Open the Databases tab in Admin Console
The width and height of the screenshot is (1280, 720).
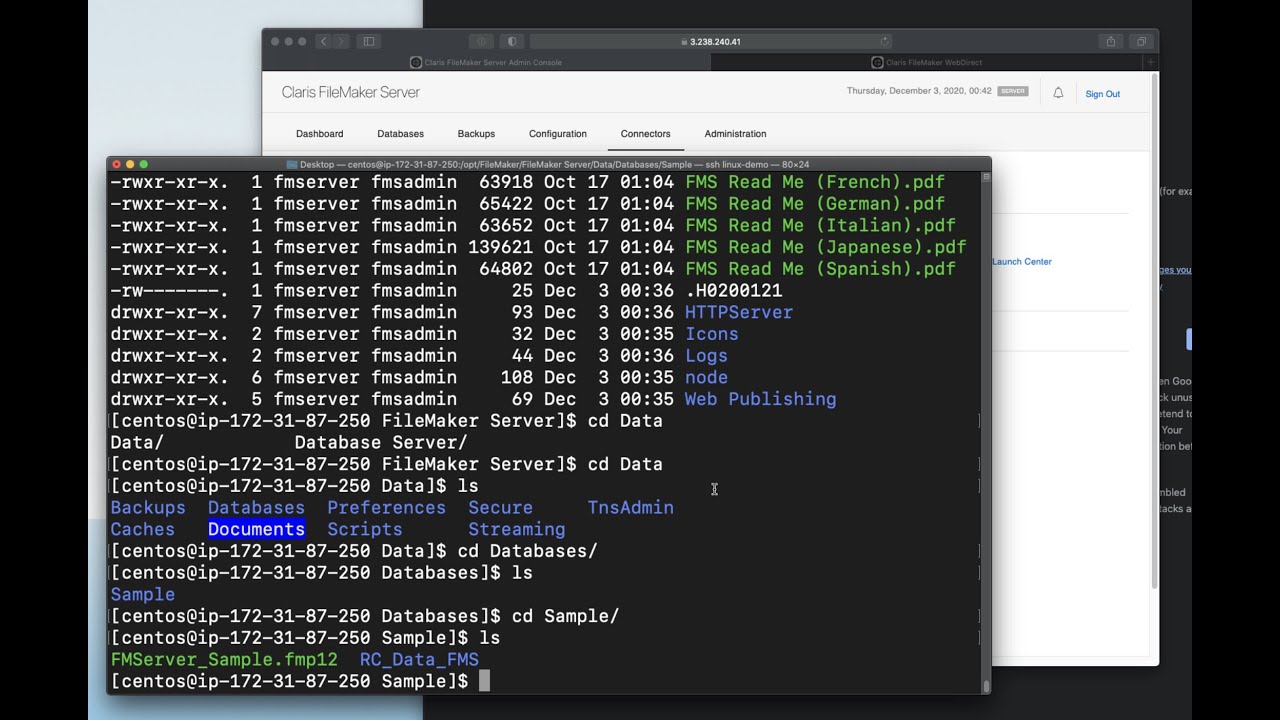tap(400, 134)
